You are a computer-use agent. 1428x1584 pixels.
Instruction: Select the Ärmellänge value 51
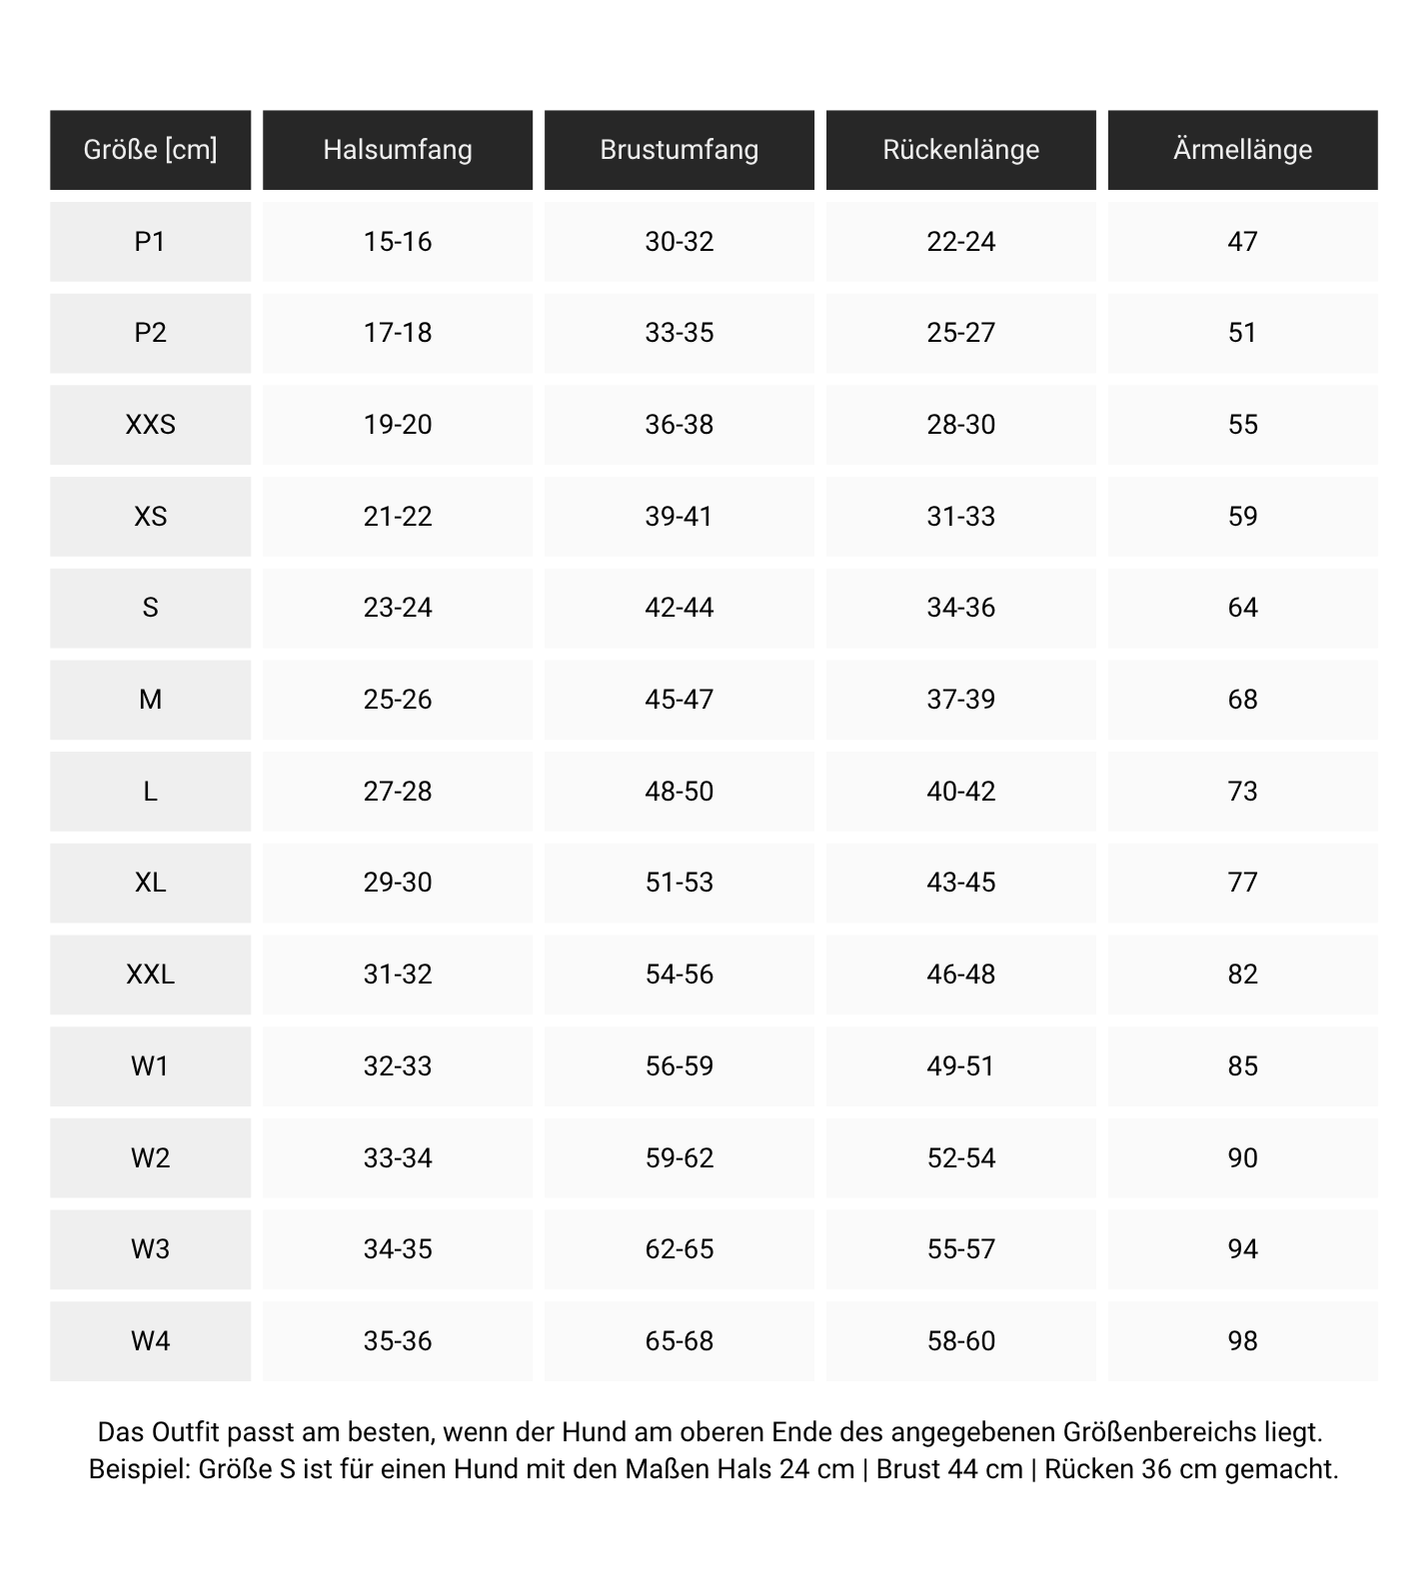(1242, 333)
